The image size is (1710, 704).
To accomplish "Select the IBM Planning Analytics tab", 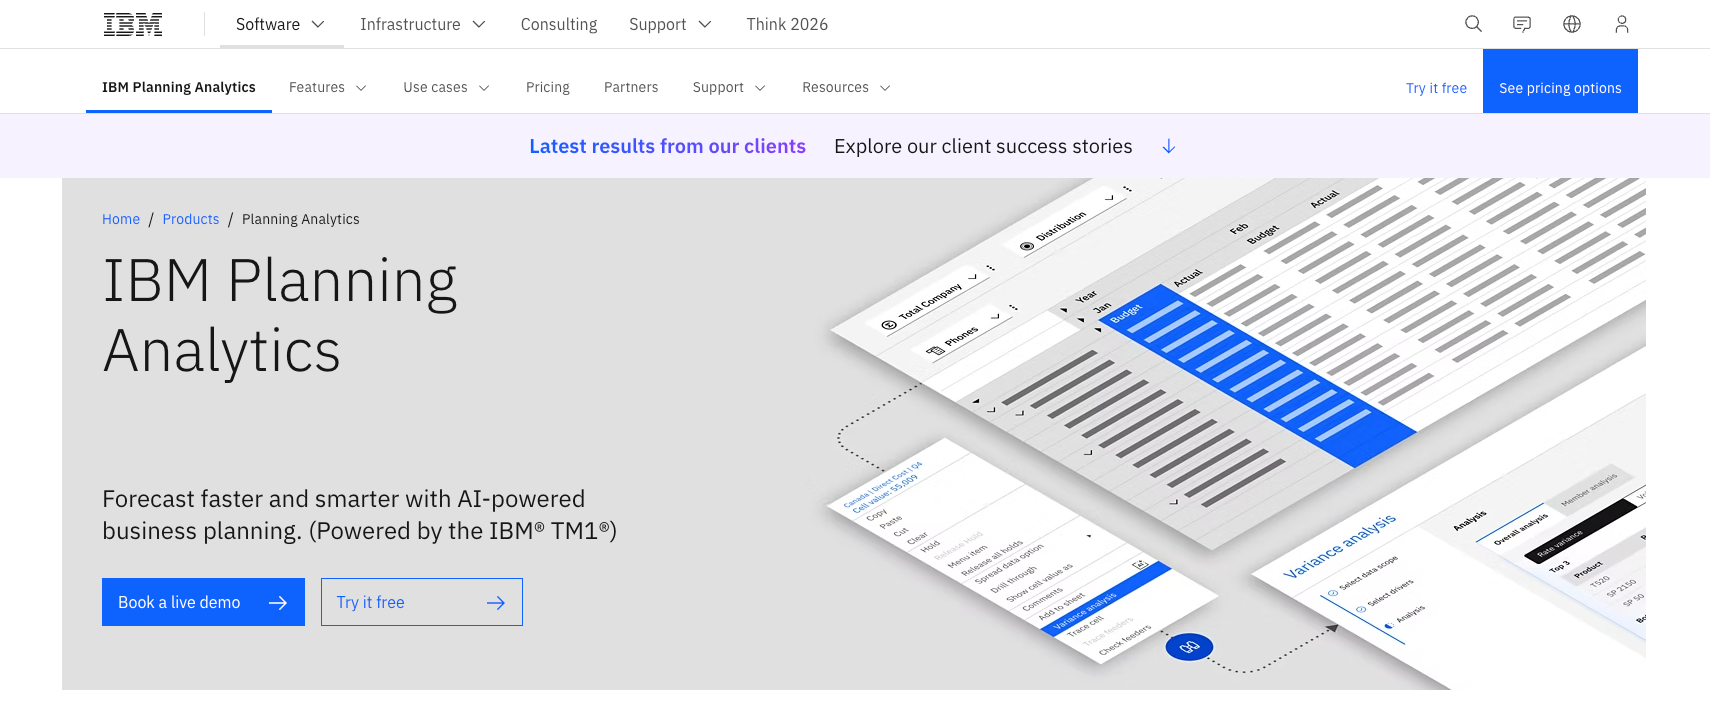I will pyautogui.click(x=179, y=87).
